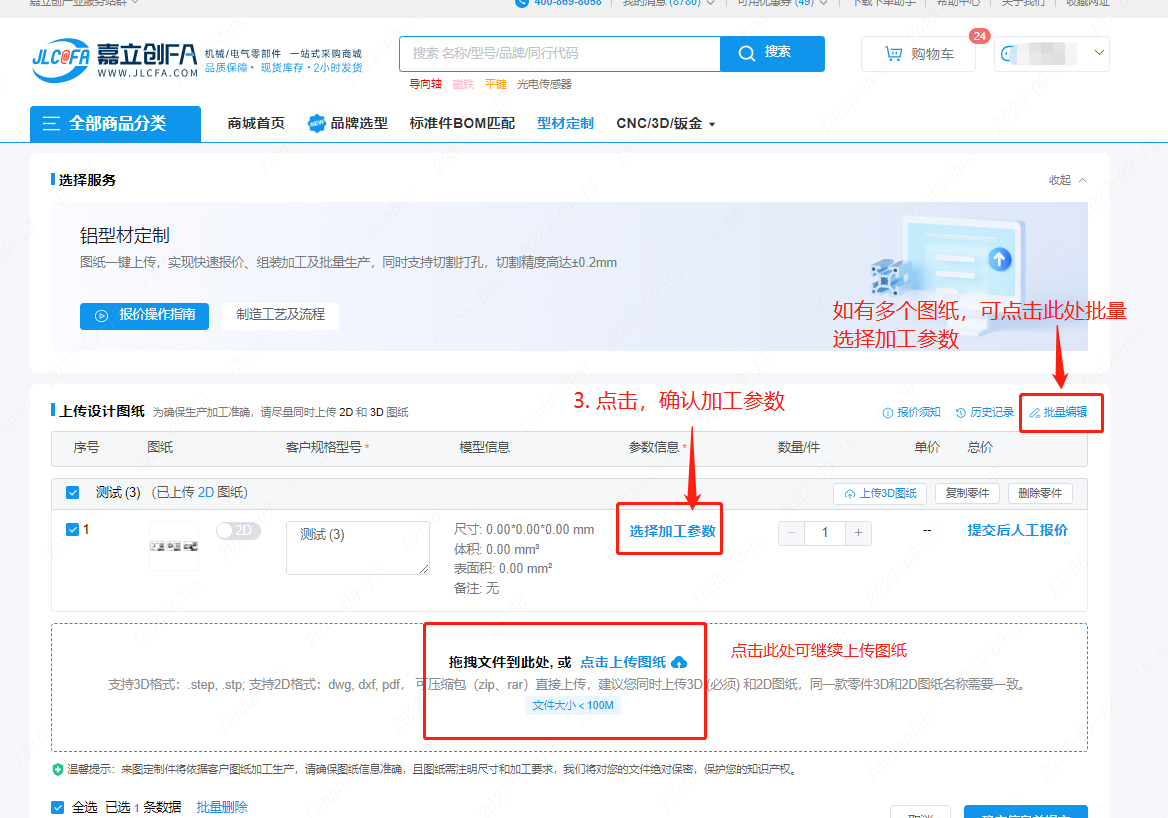
Task: Expand the 全部商品分类 category menu
Action: 115,124
